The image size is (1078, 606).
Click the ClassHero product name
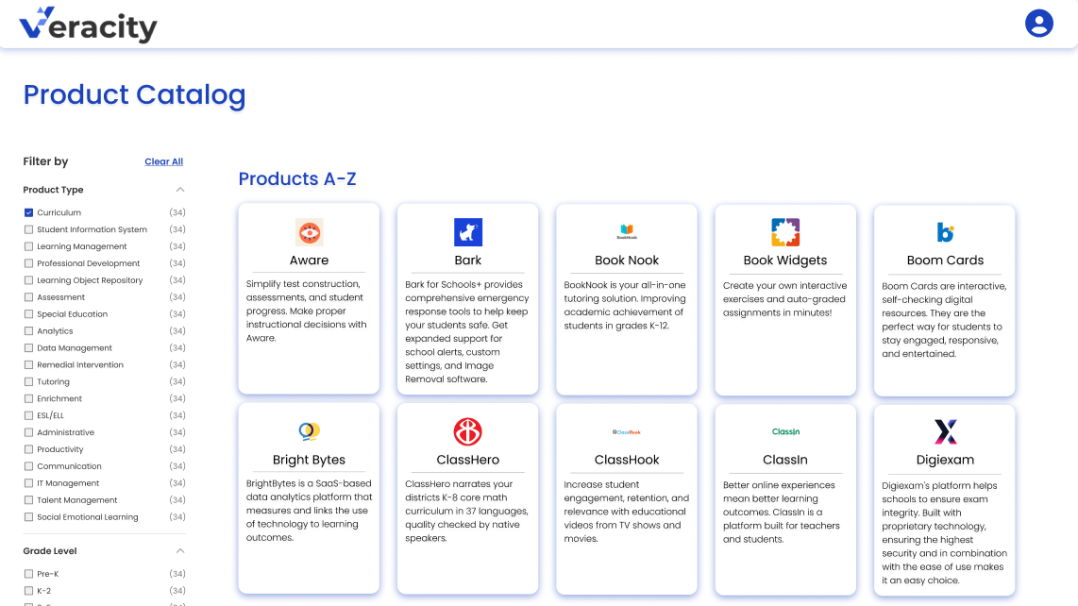click(468, 459)
